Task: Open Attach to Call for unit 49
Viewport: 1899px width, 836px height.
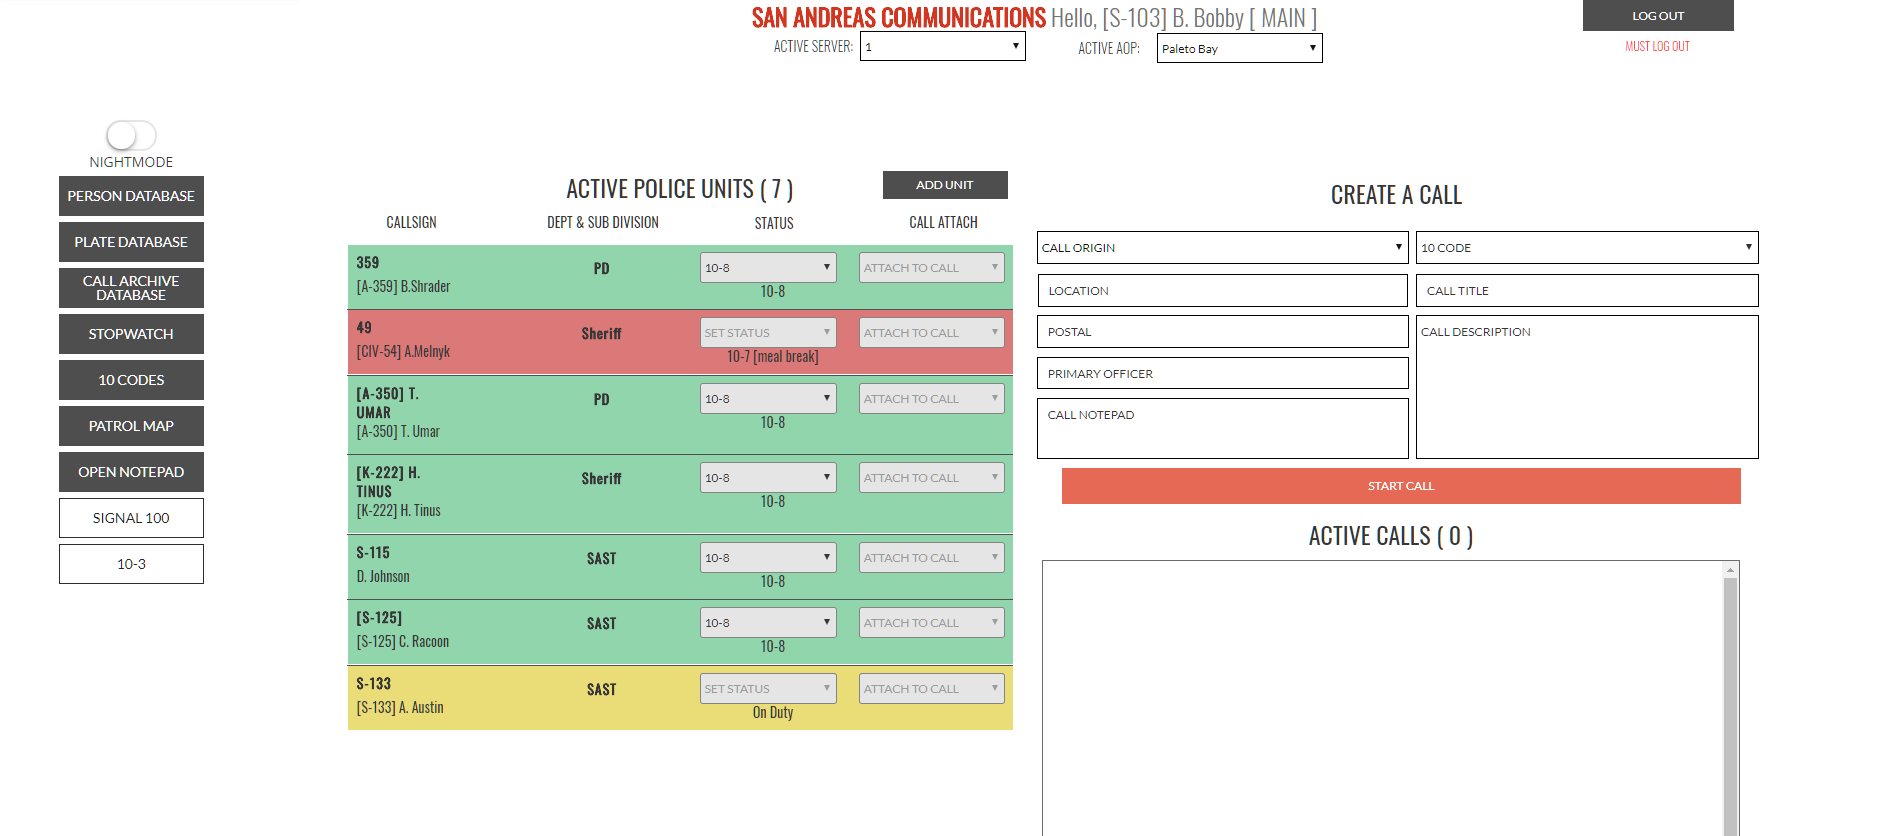Action: (932, 333)
